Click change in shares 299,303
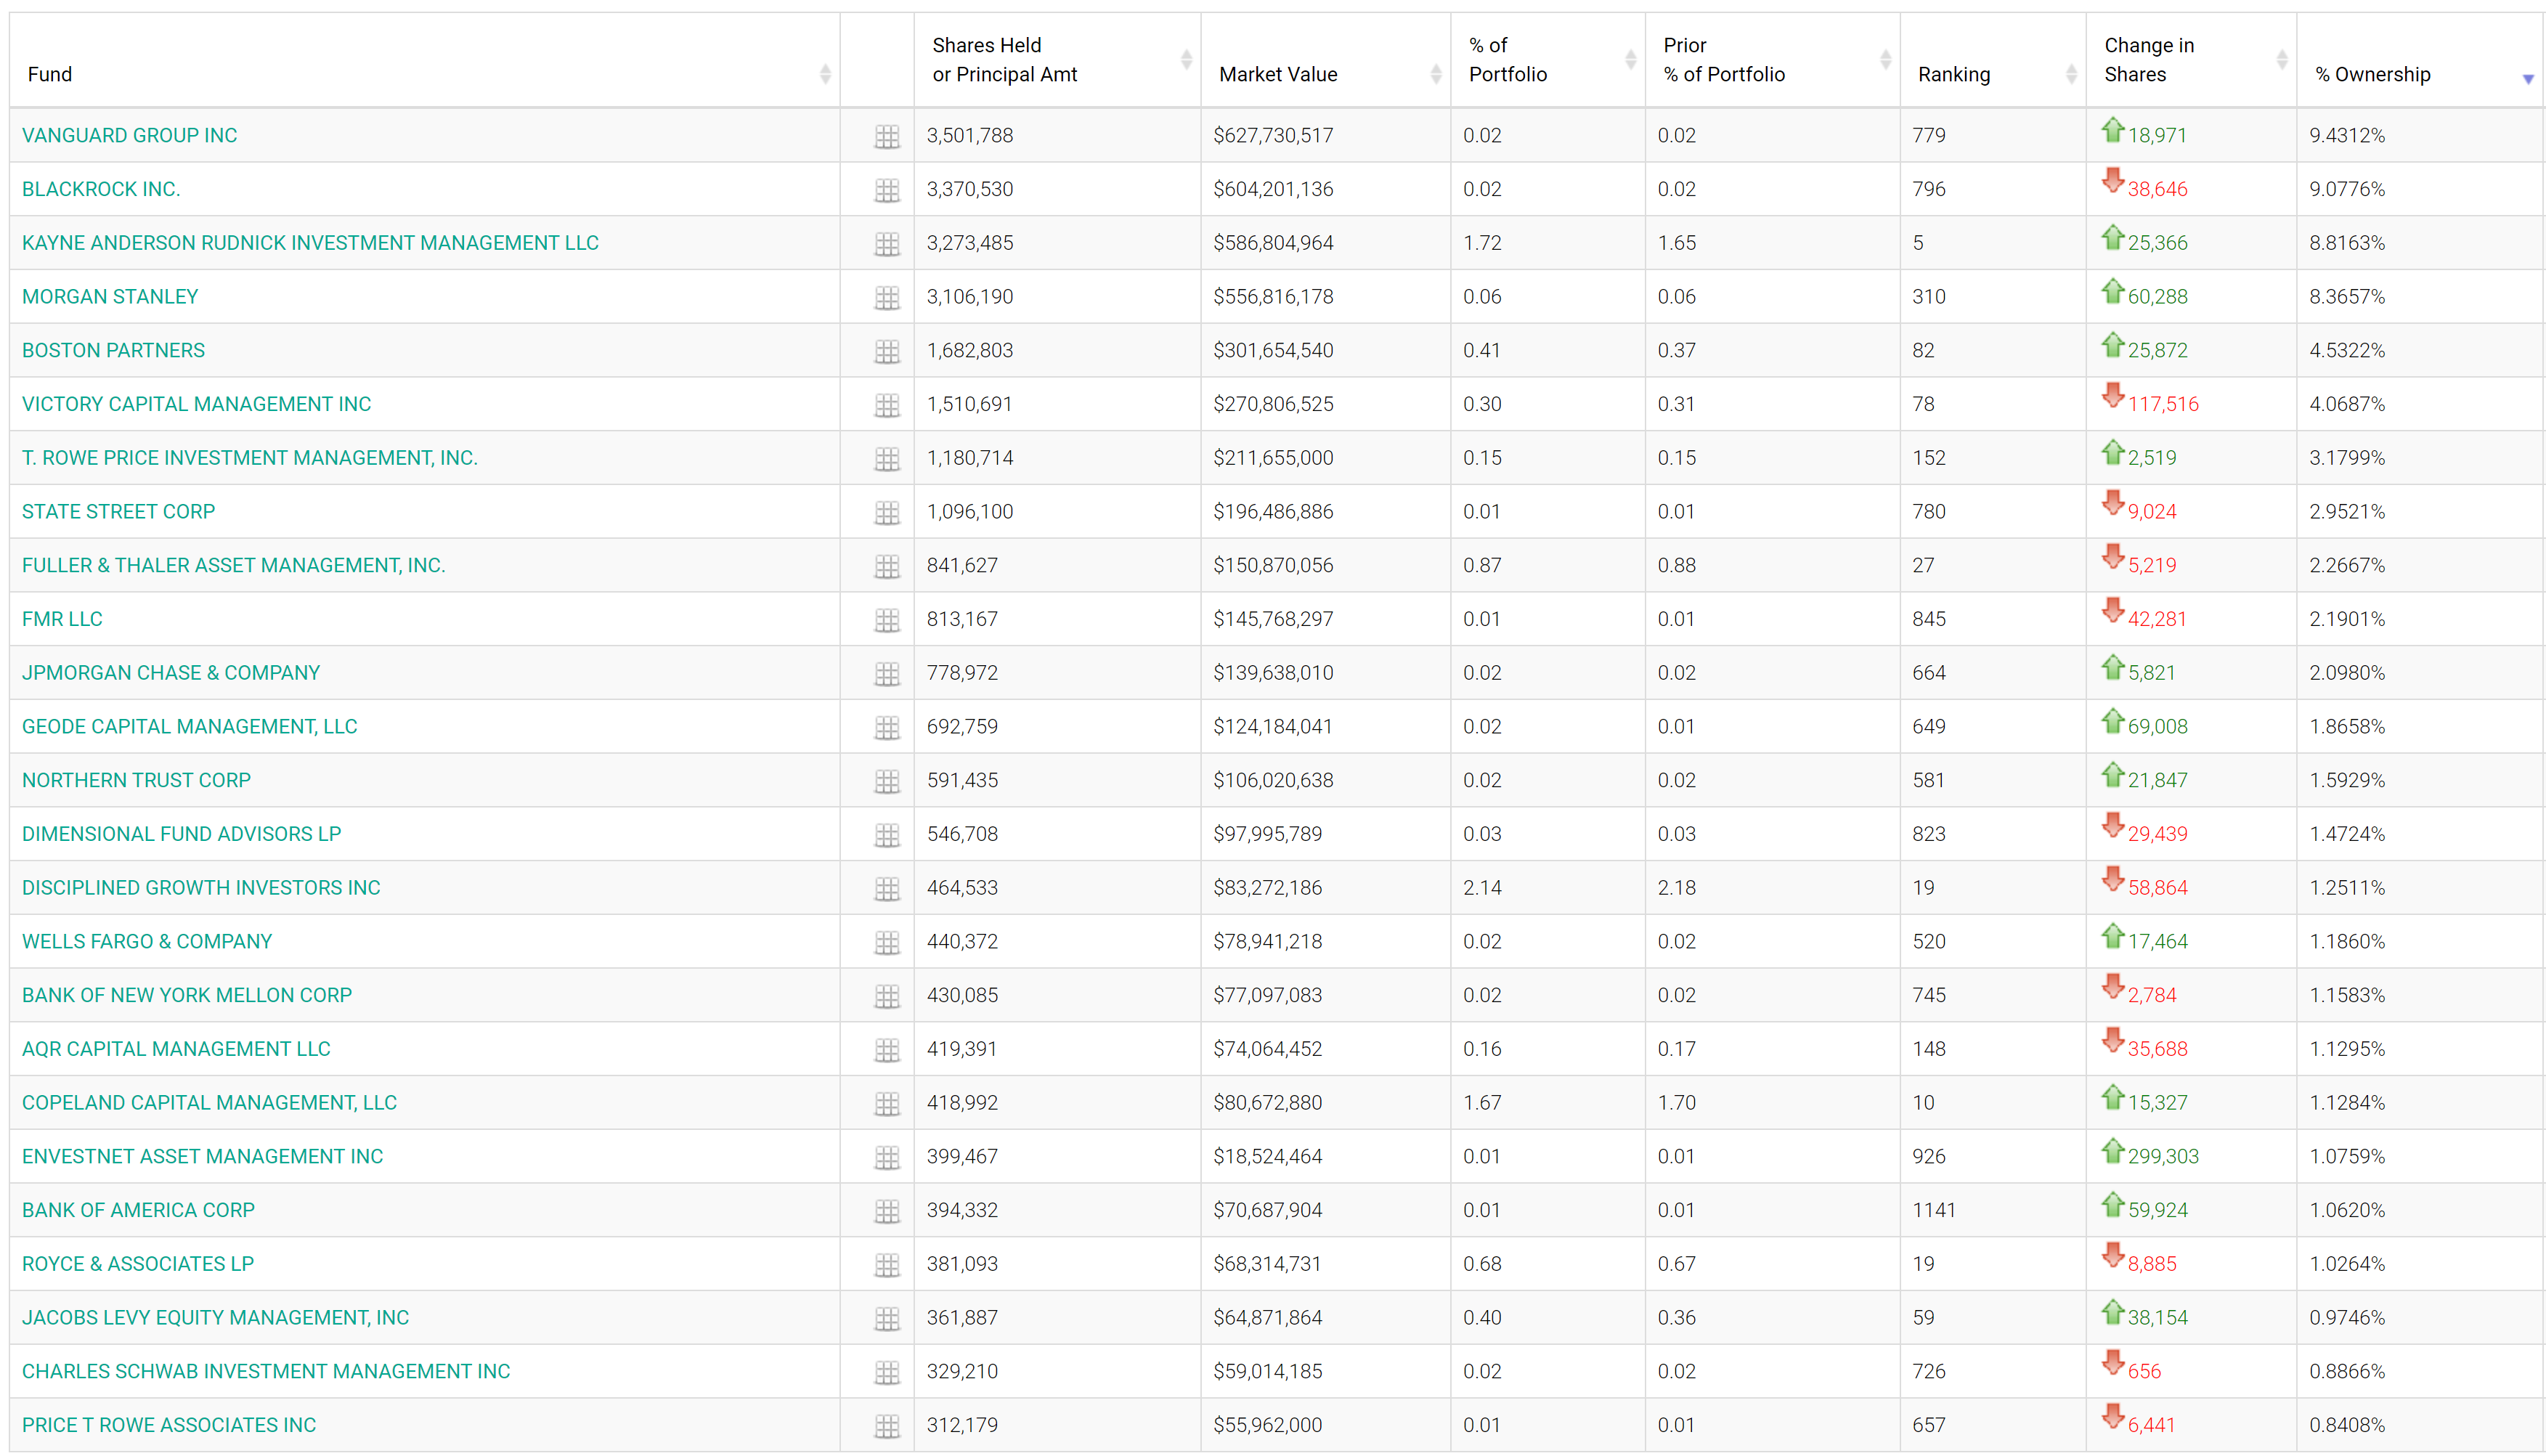Screen dimensions: 2546x1456 [2163, 1156]
